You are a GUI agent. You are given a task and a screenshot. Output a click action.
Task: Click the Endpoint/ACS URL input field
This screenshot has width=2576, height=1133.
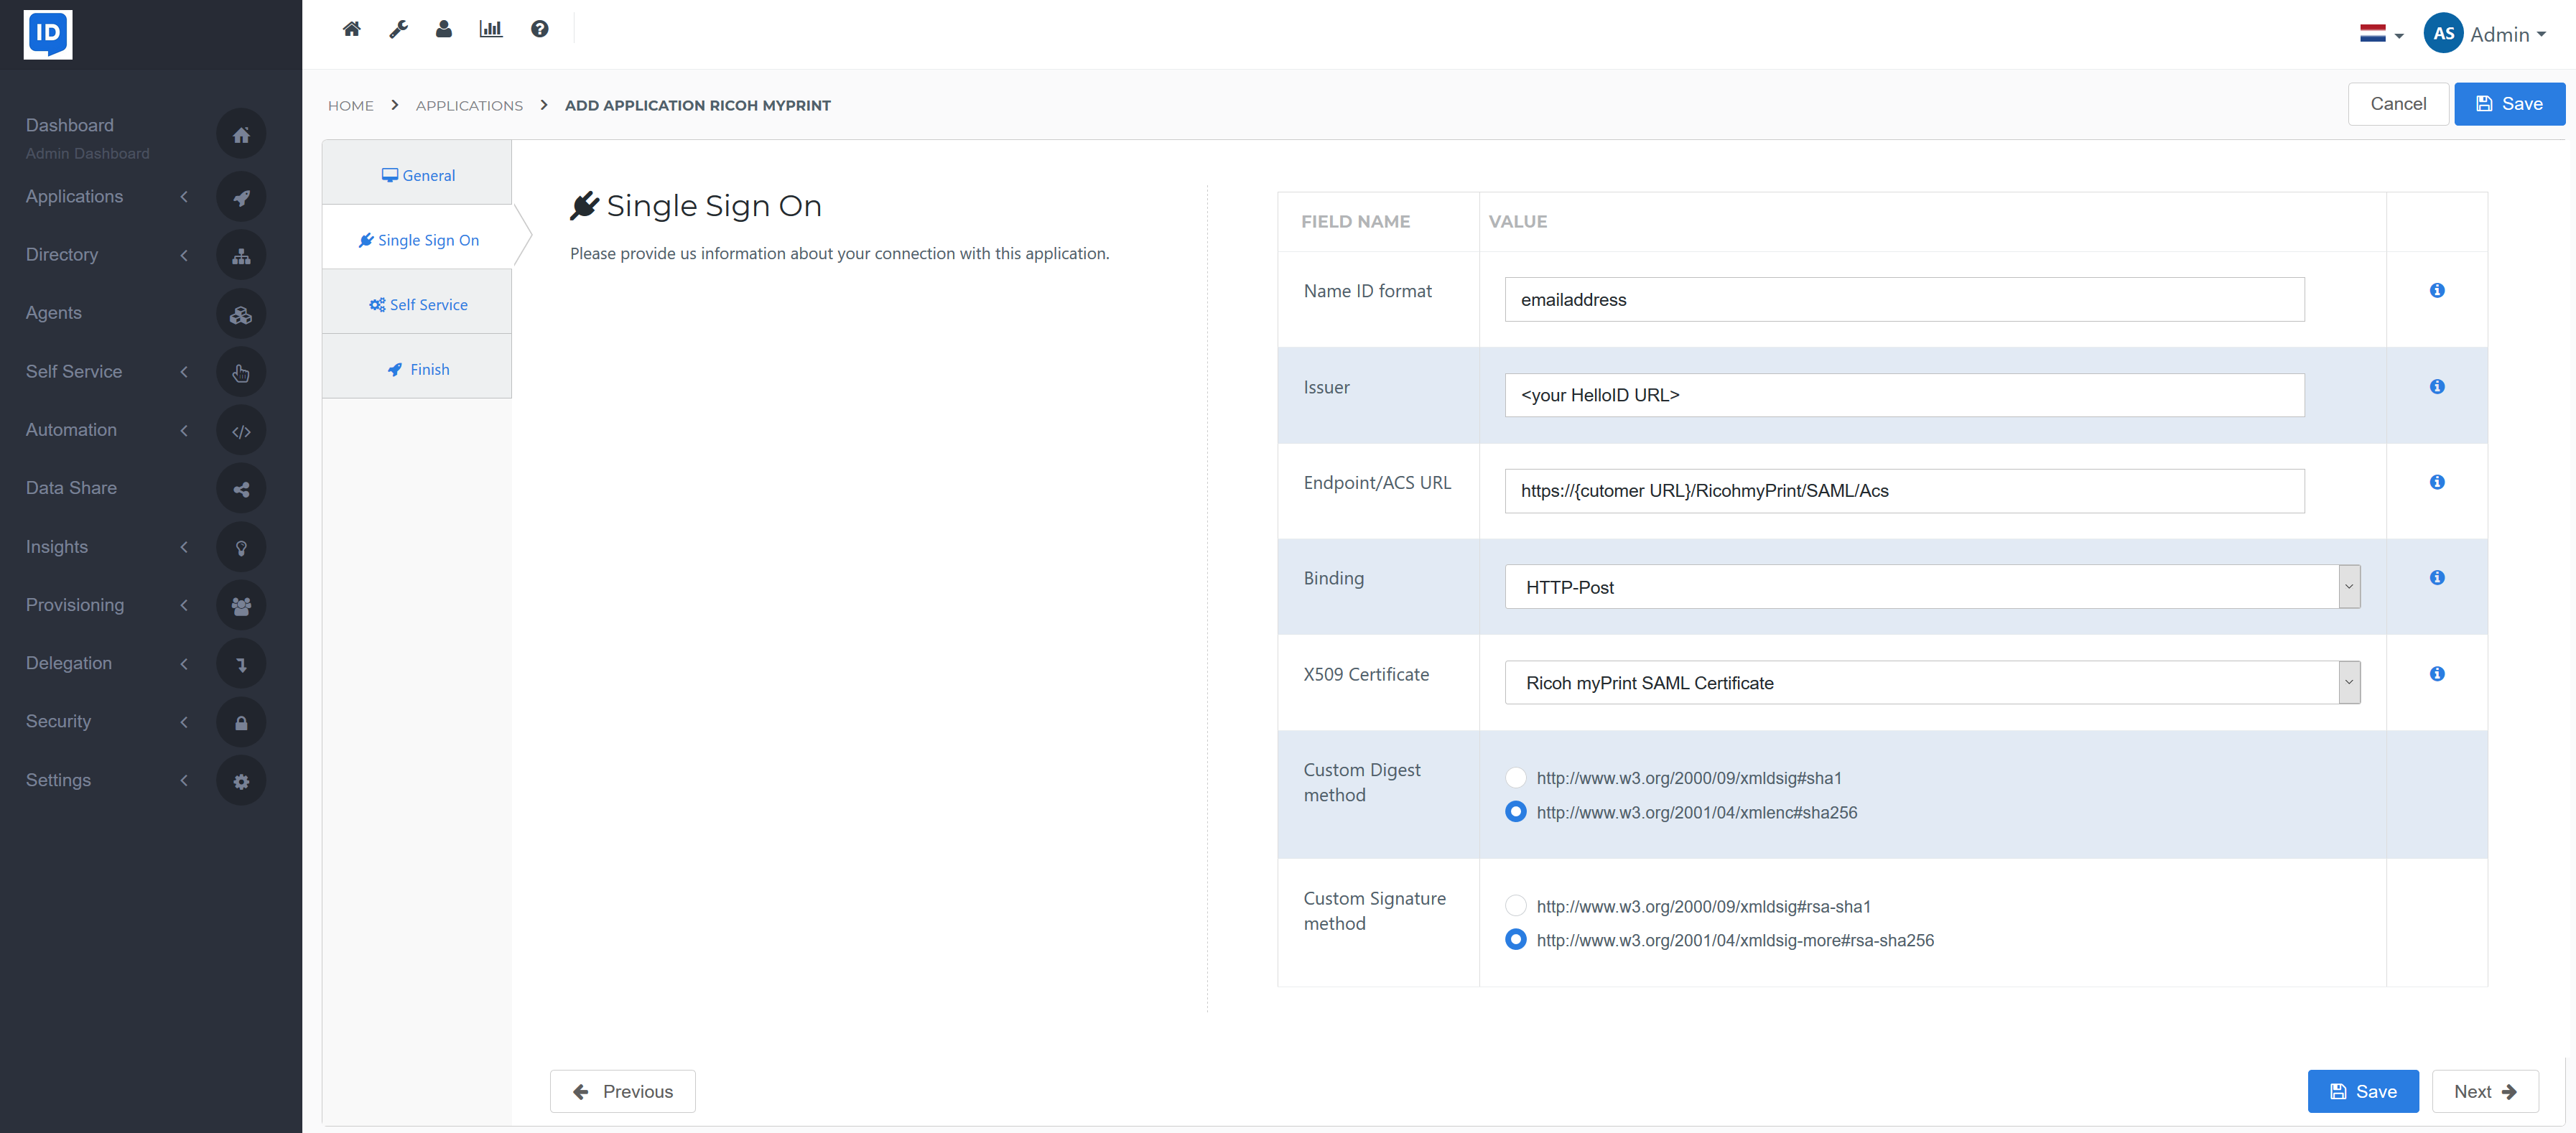(1904, 491)
